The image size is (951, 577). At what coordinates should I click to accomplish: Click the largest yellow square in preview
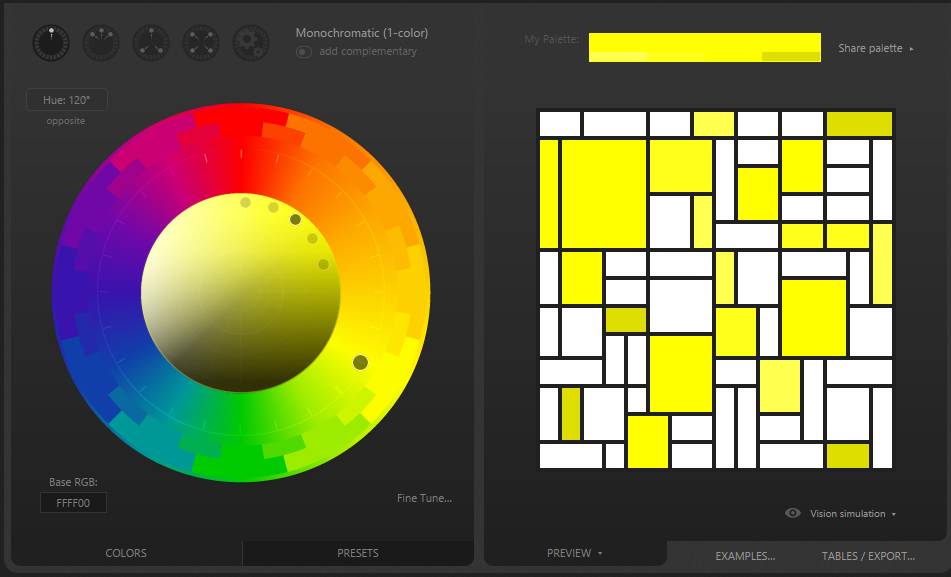click(603, 194)
